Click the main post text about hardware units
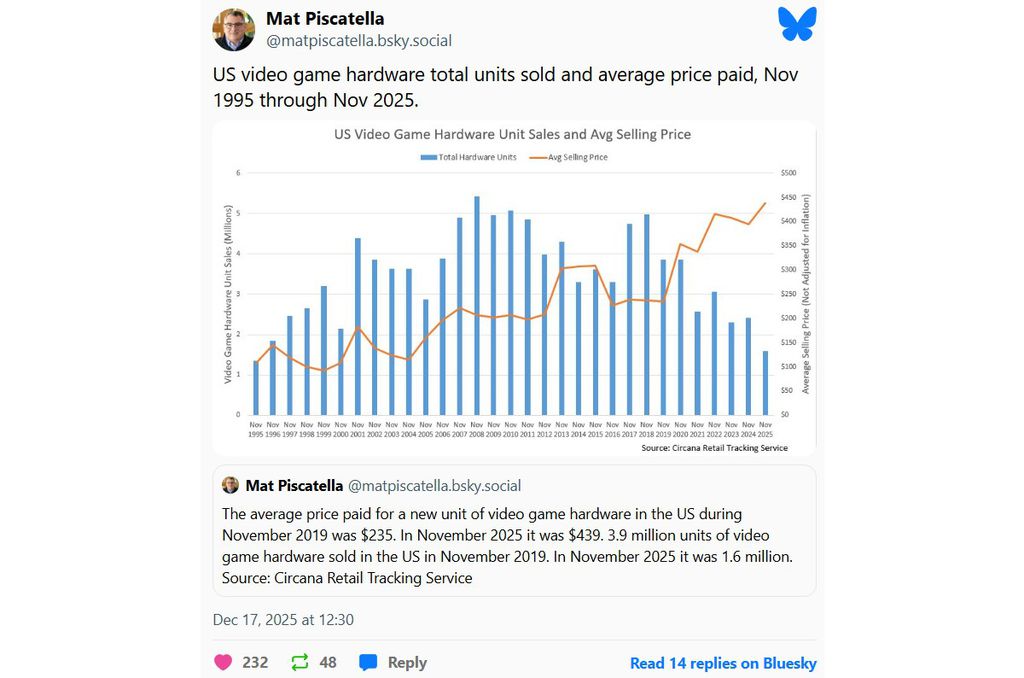 pyautogui.click(x=490, y=88)
